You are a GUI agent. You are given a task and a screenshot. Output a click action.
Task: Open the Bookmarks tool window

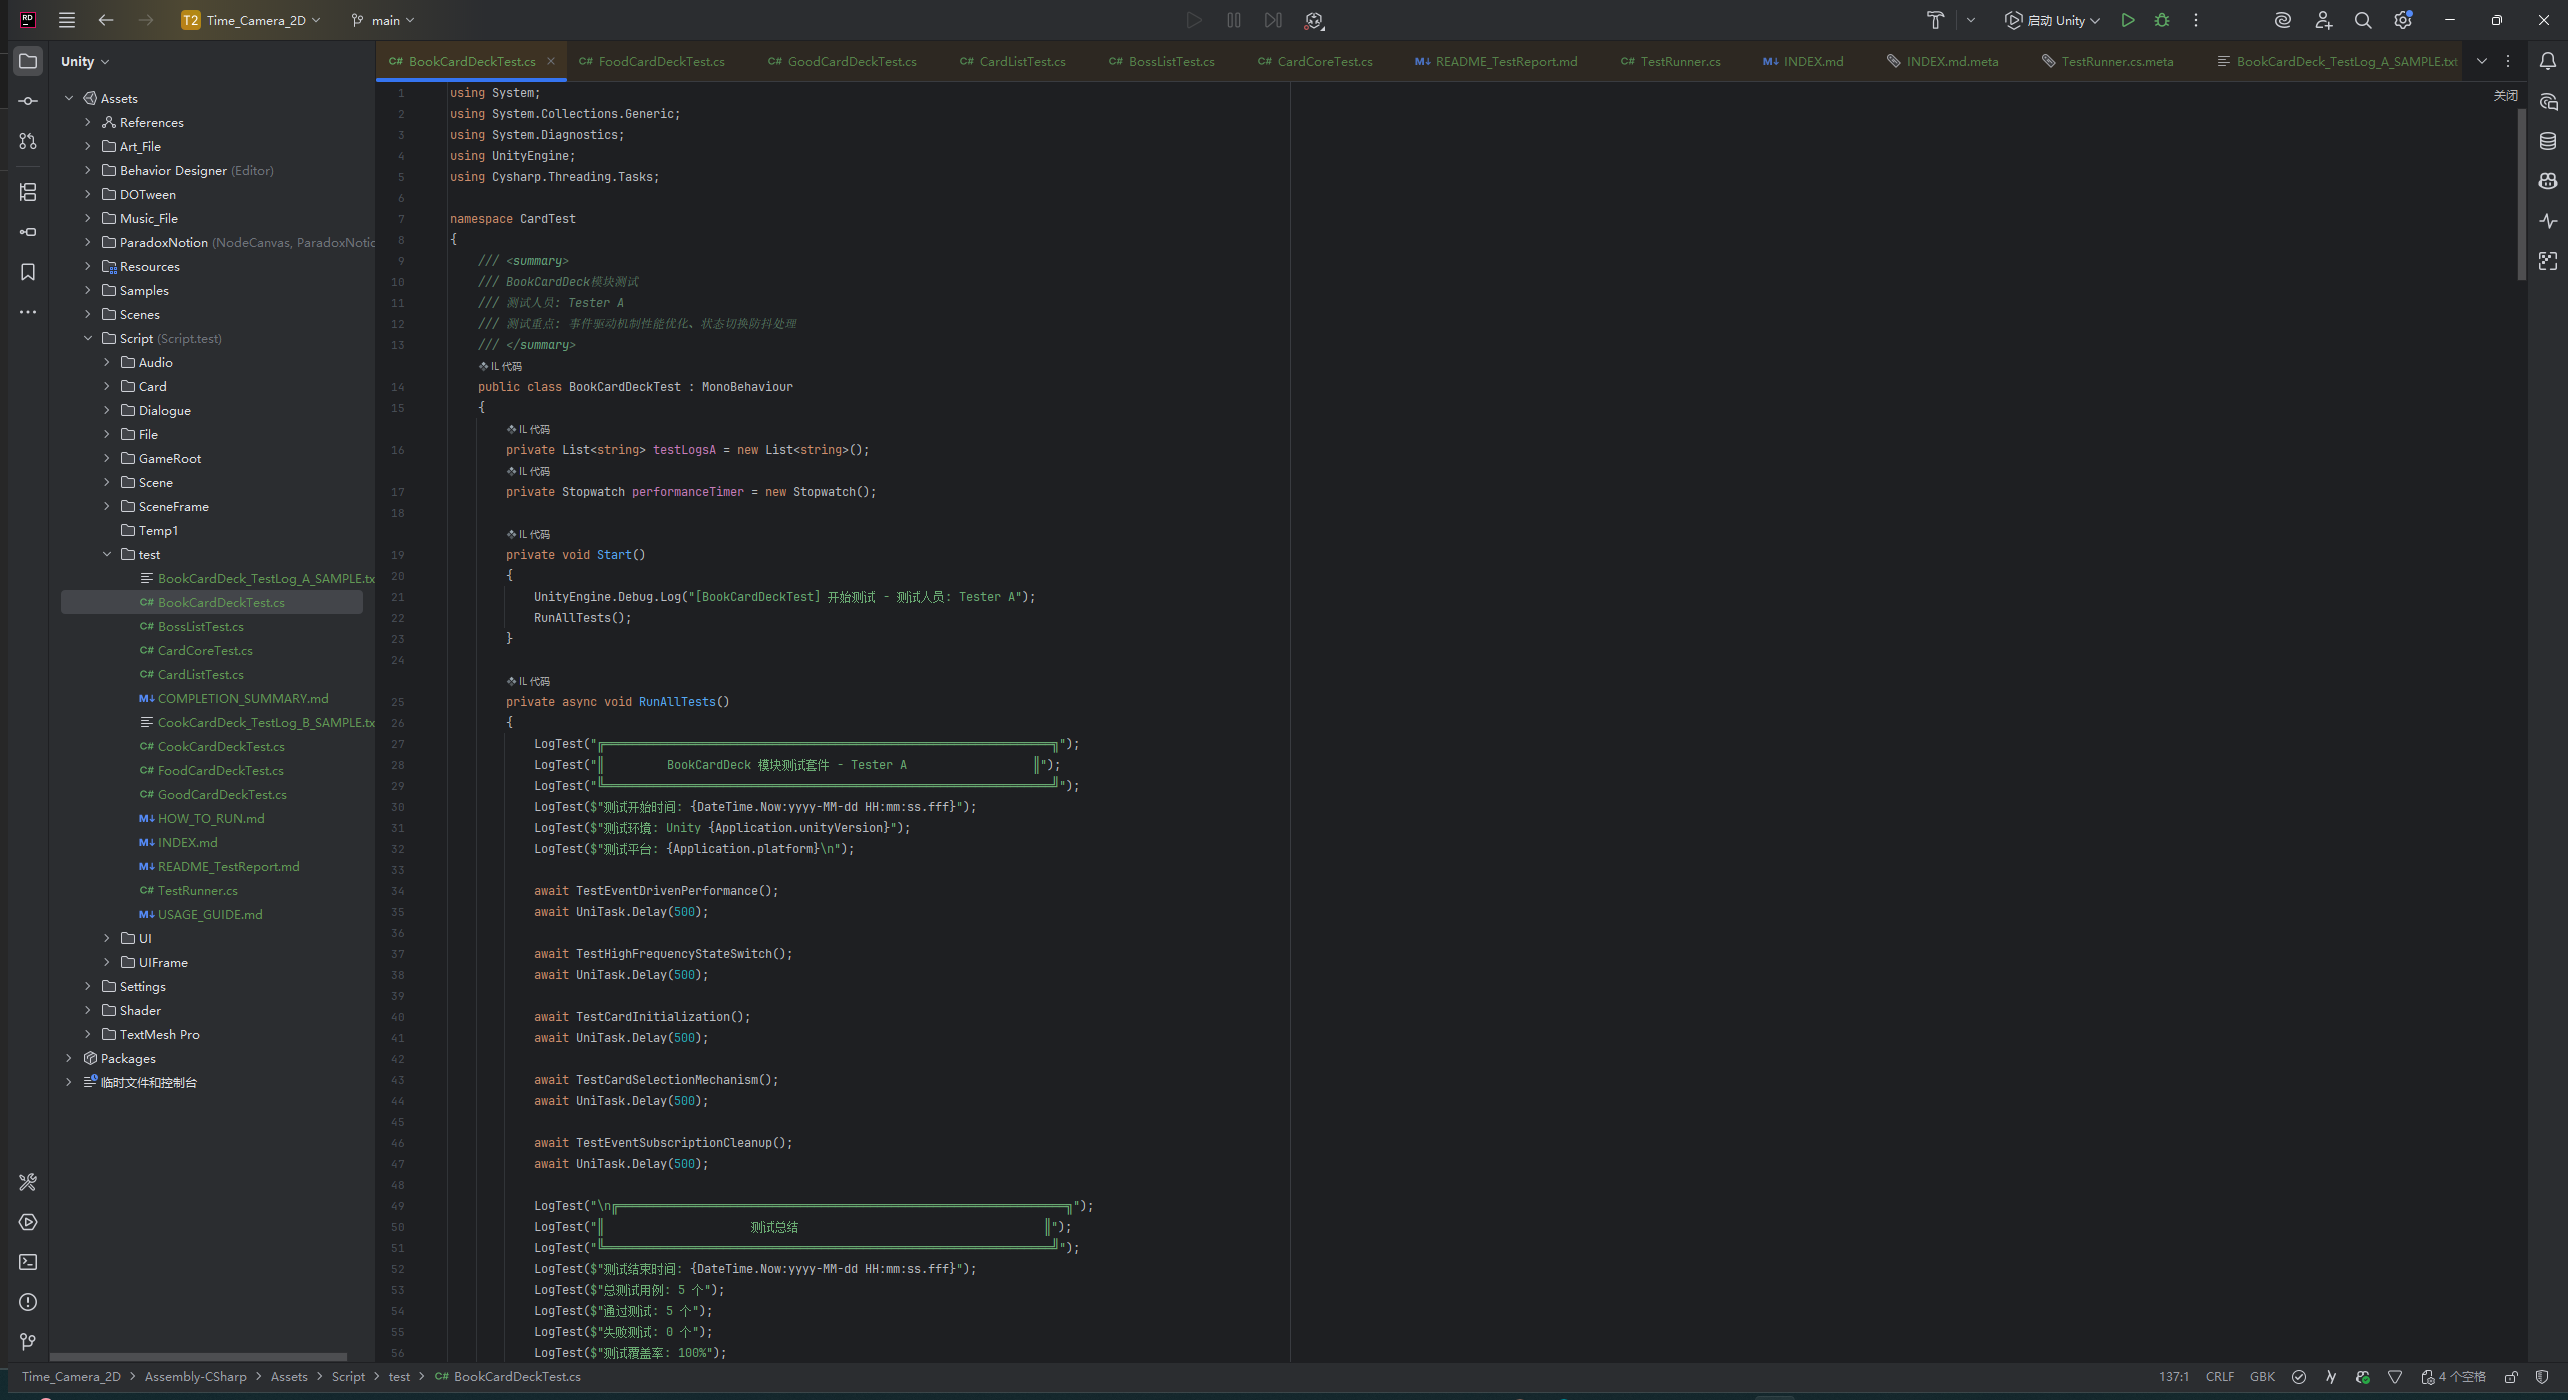[28, 272]
